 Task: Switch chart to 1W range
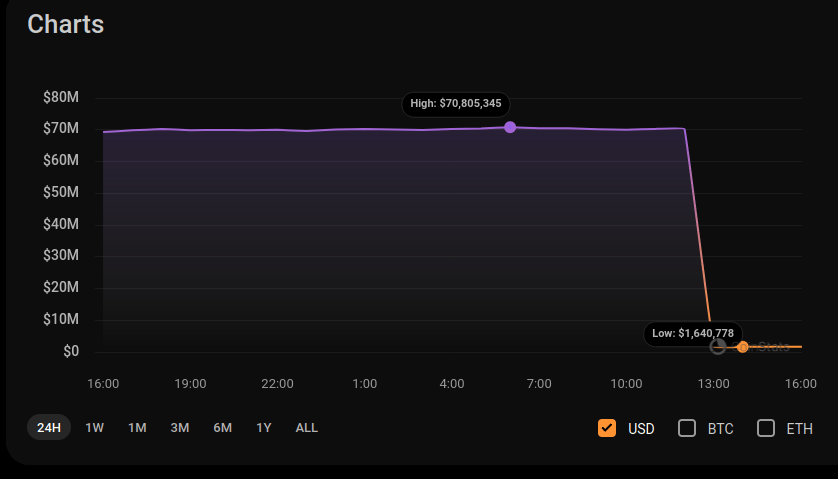click(x=94, y=428)
